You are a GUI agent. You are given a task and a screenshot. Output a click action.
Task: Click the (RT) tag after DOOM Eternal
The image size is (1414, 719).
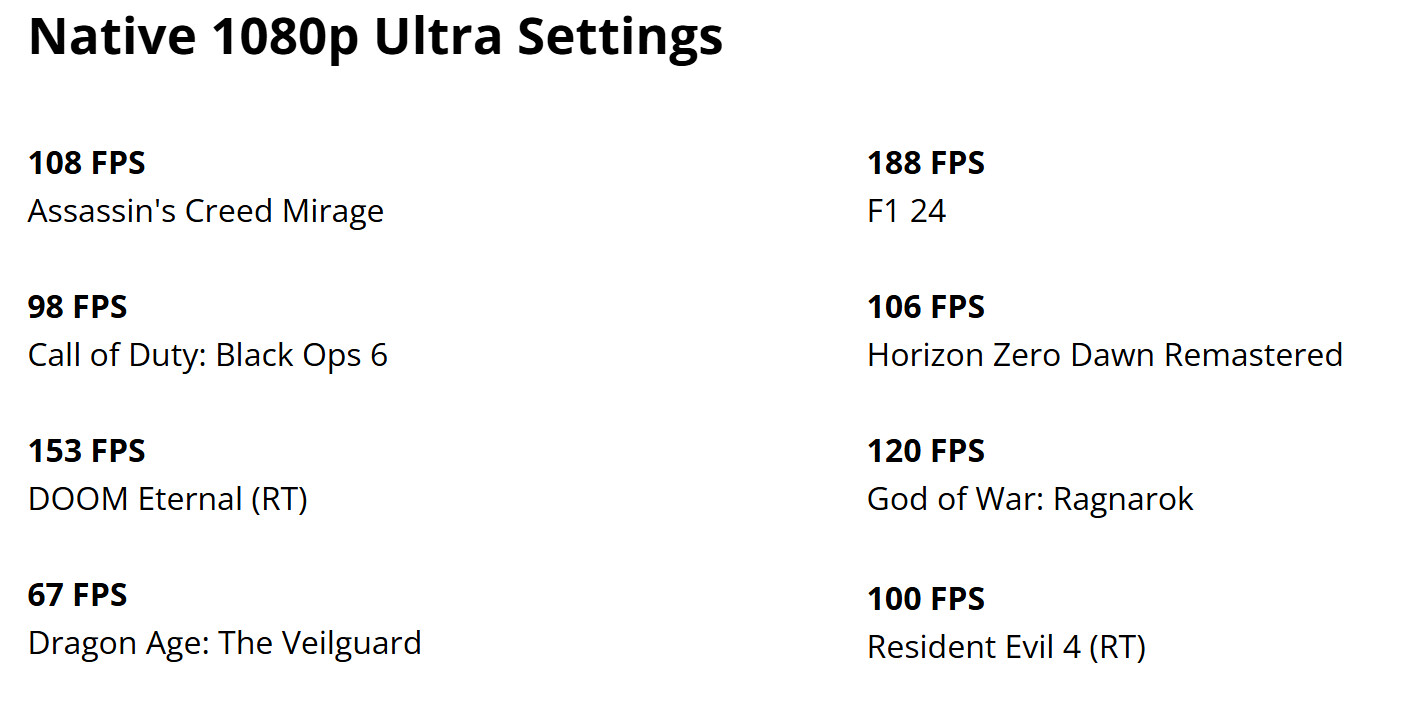tap(280, 499)
